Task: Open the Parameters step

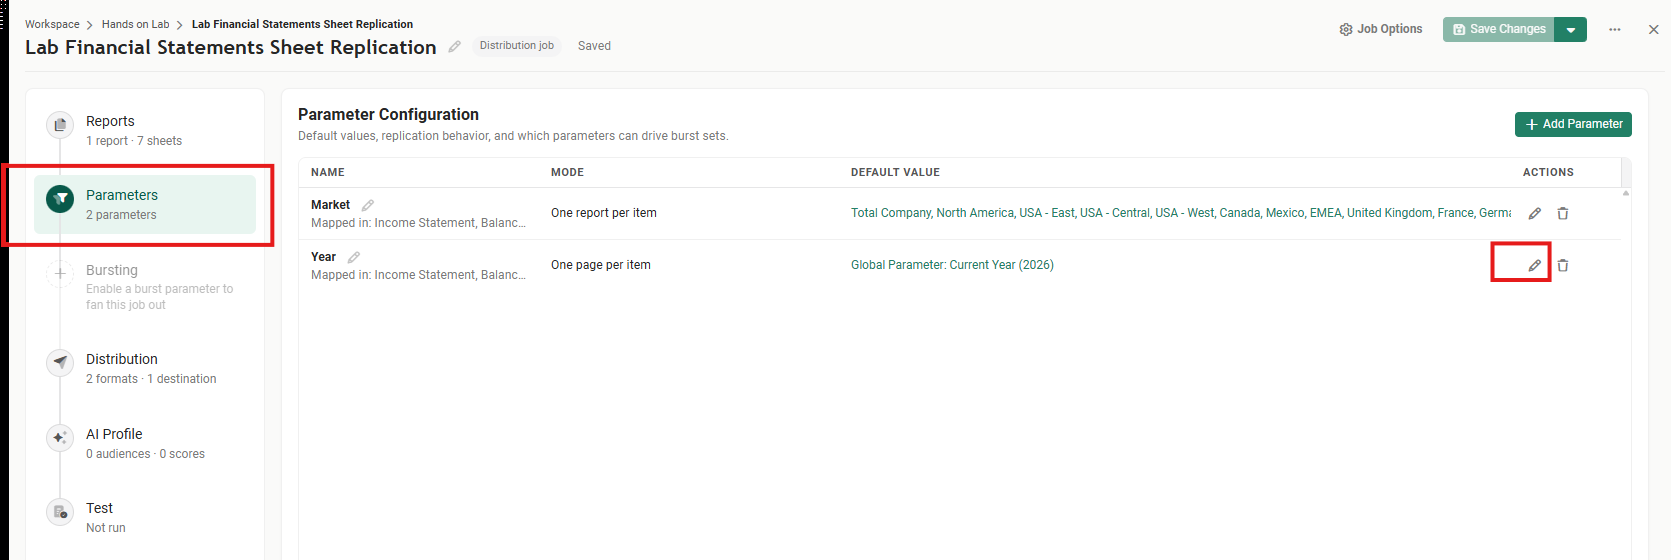Action: 145,204
